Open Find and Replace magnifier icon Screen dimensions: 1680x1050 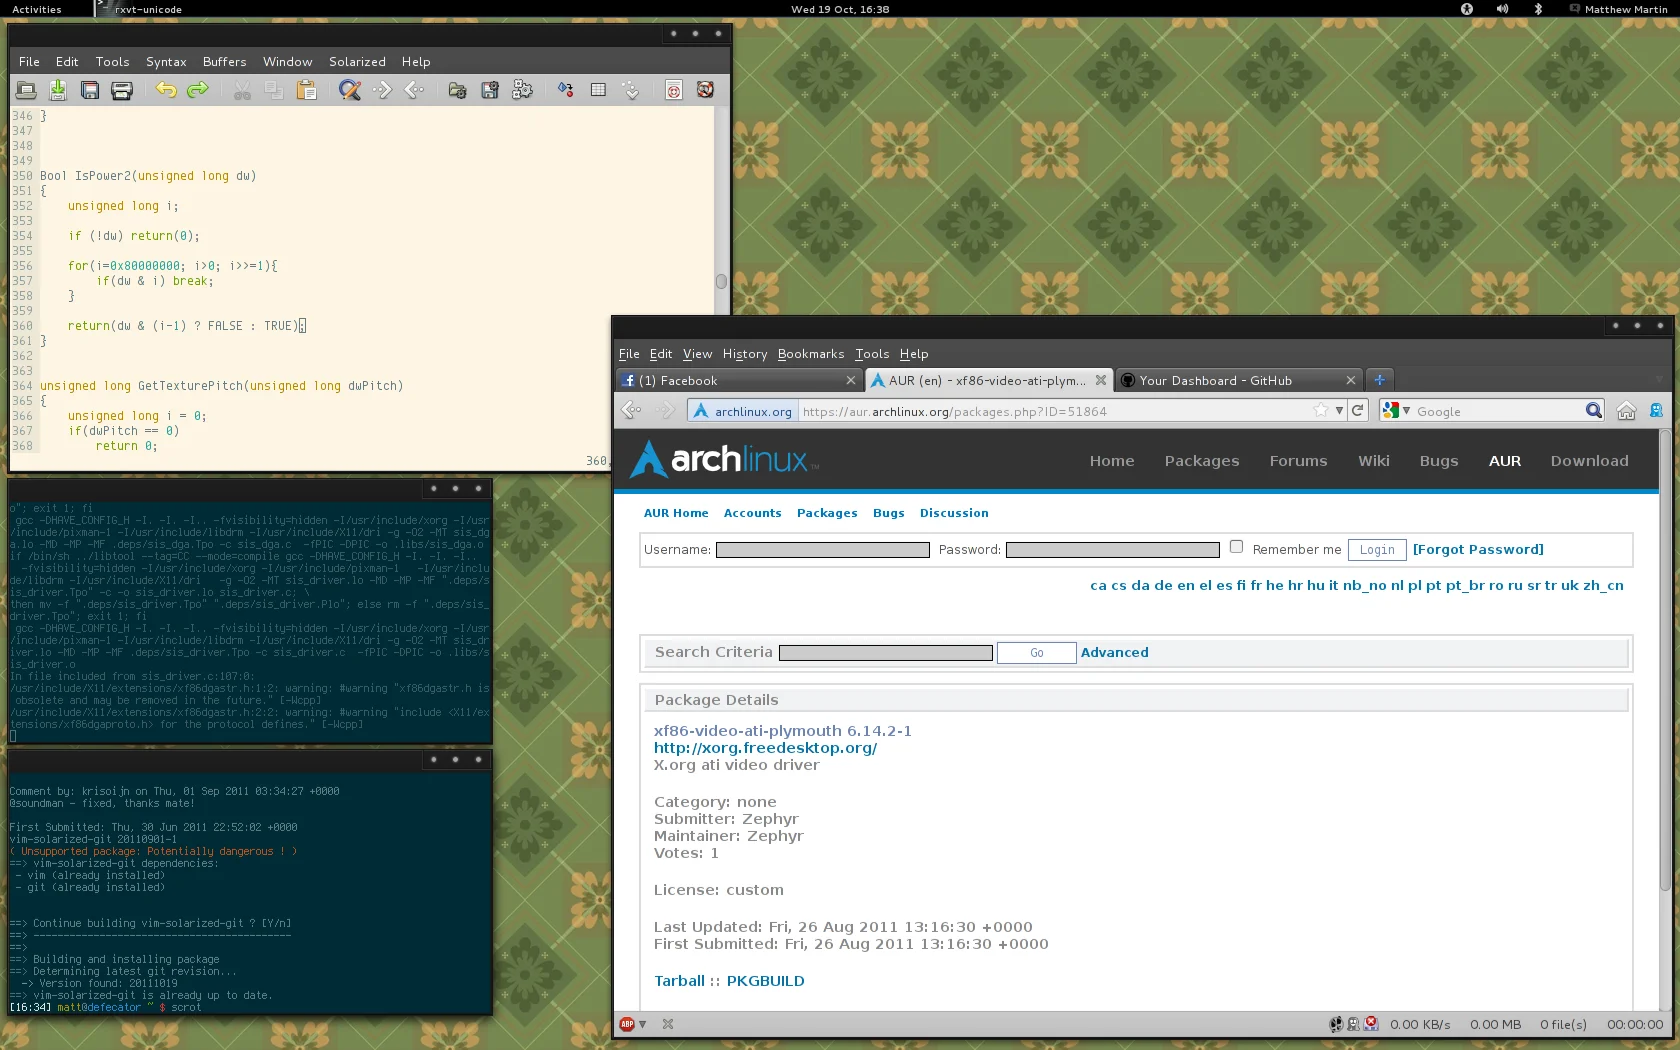350,90
